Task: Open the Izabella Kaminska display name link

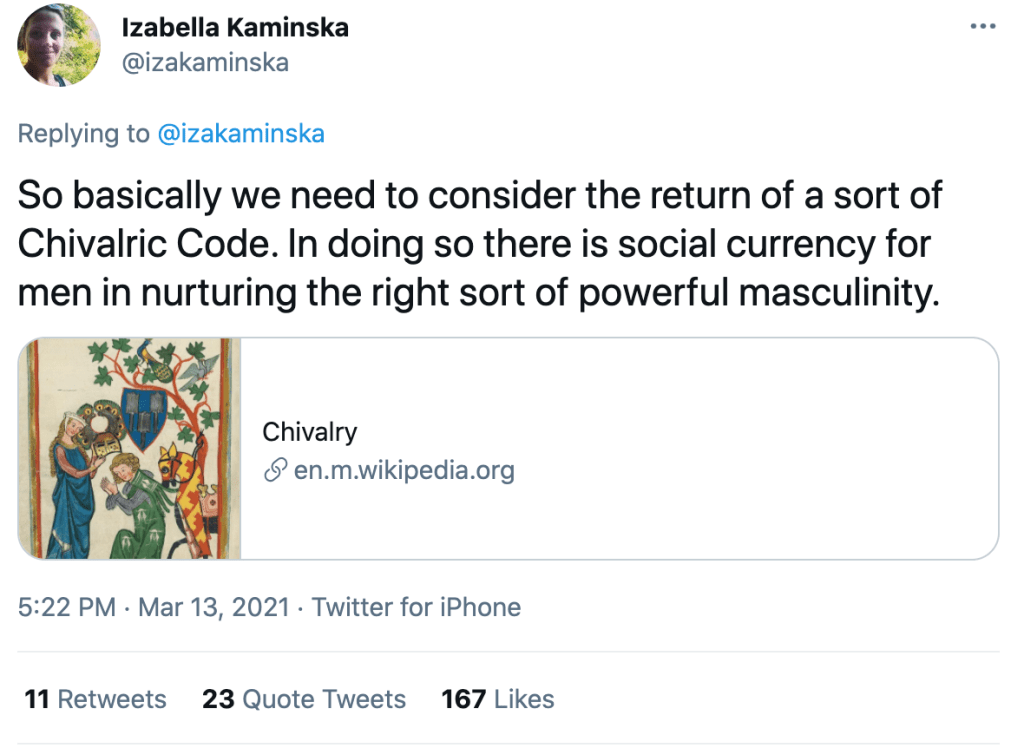Action: pos(235,27)
